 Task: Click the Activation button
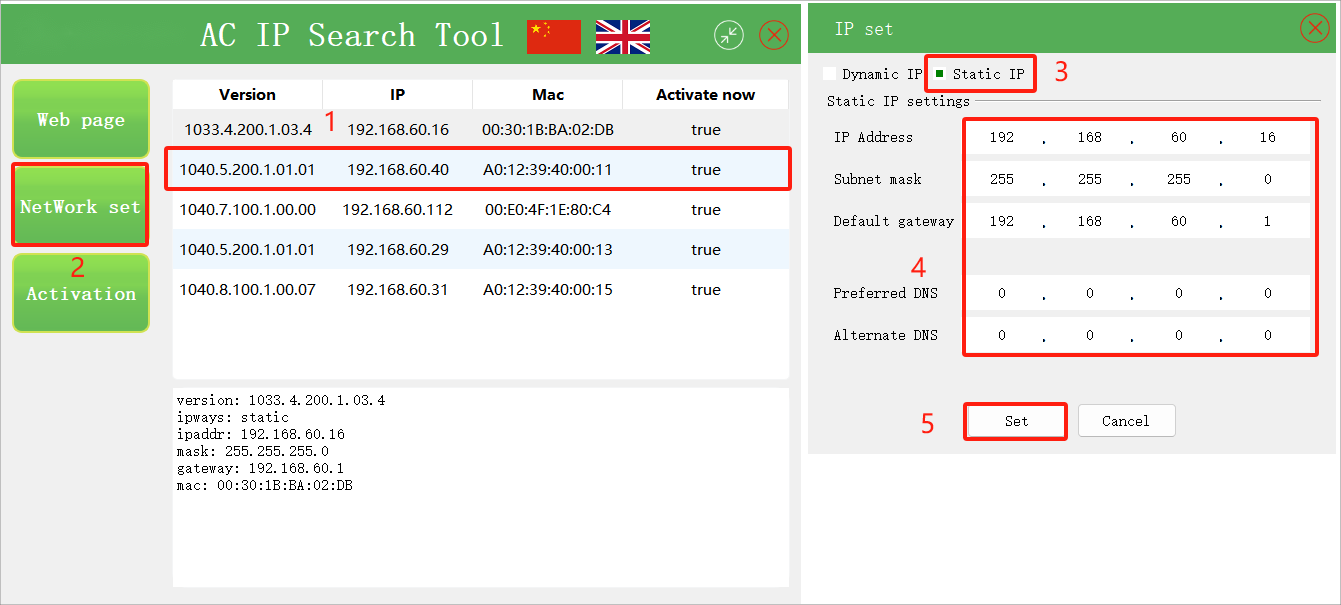coord(81,293)
